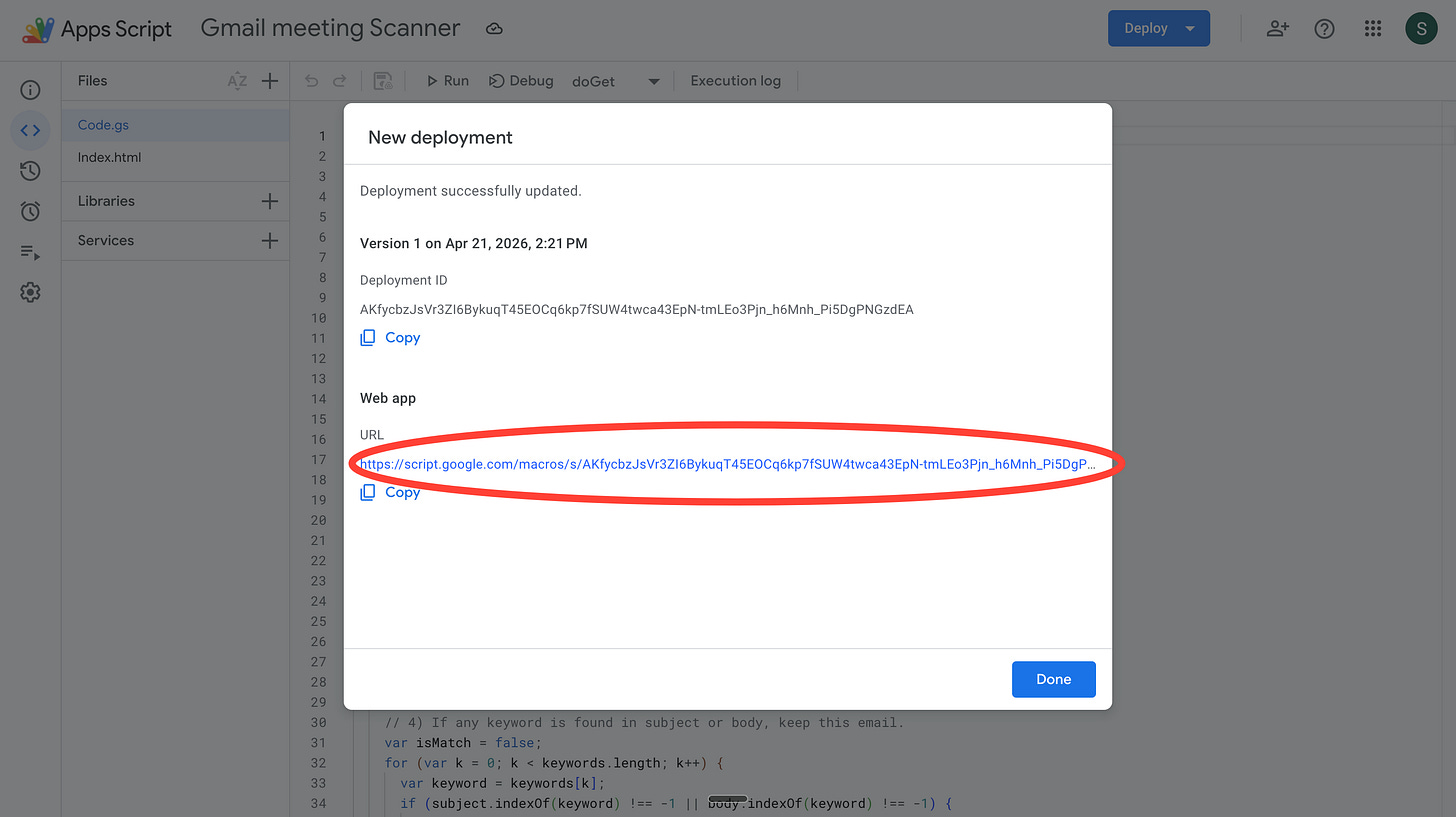
Task: Open the account avatar S
Action: 1421,29
